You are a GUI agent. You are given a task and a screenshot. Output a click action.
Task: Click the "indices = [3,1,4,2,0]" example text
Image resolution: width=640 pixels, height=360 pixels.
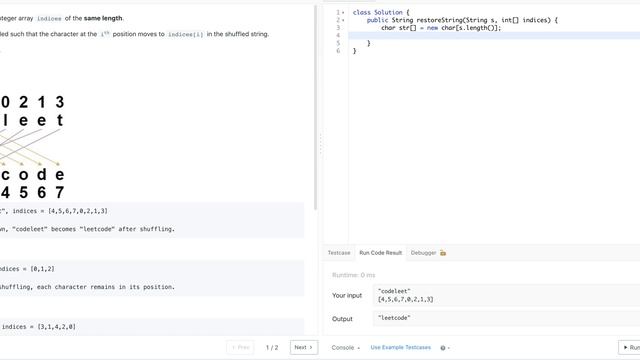(x=39, y=327)
